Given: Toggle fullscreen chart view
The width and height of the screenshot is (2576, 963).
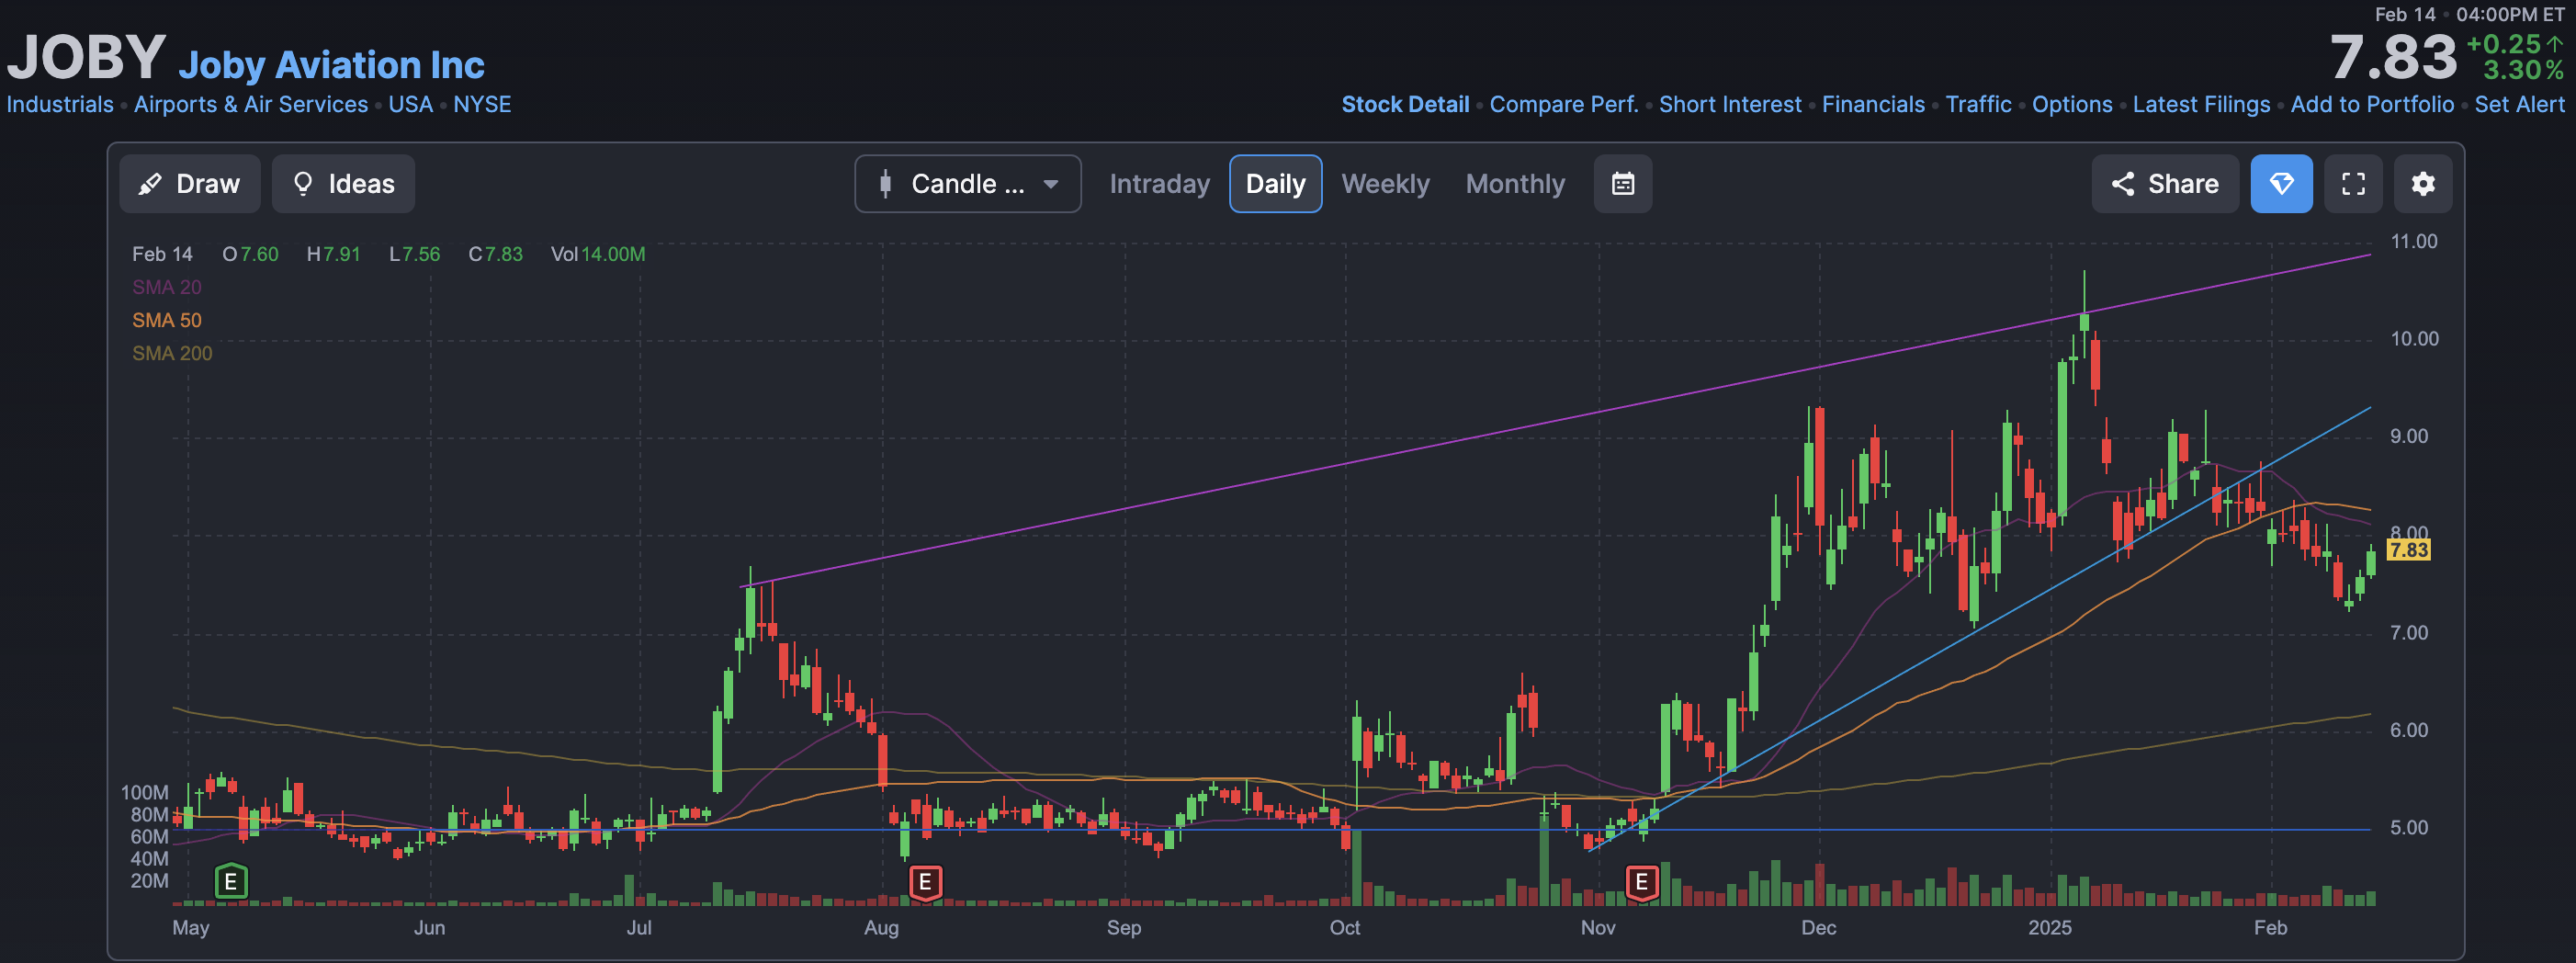Looking at the screenshot, I should (2353, 184).
